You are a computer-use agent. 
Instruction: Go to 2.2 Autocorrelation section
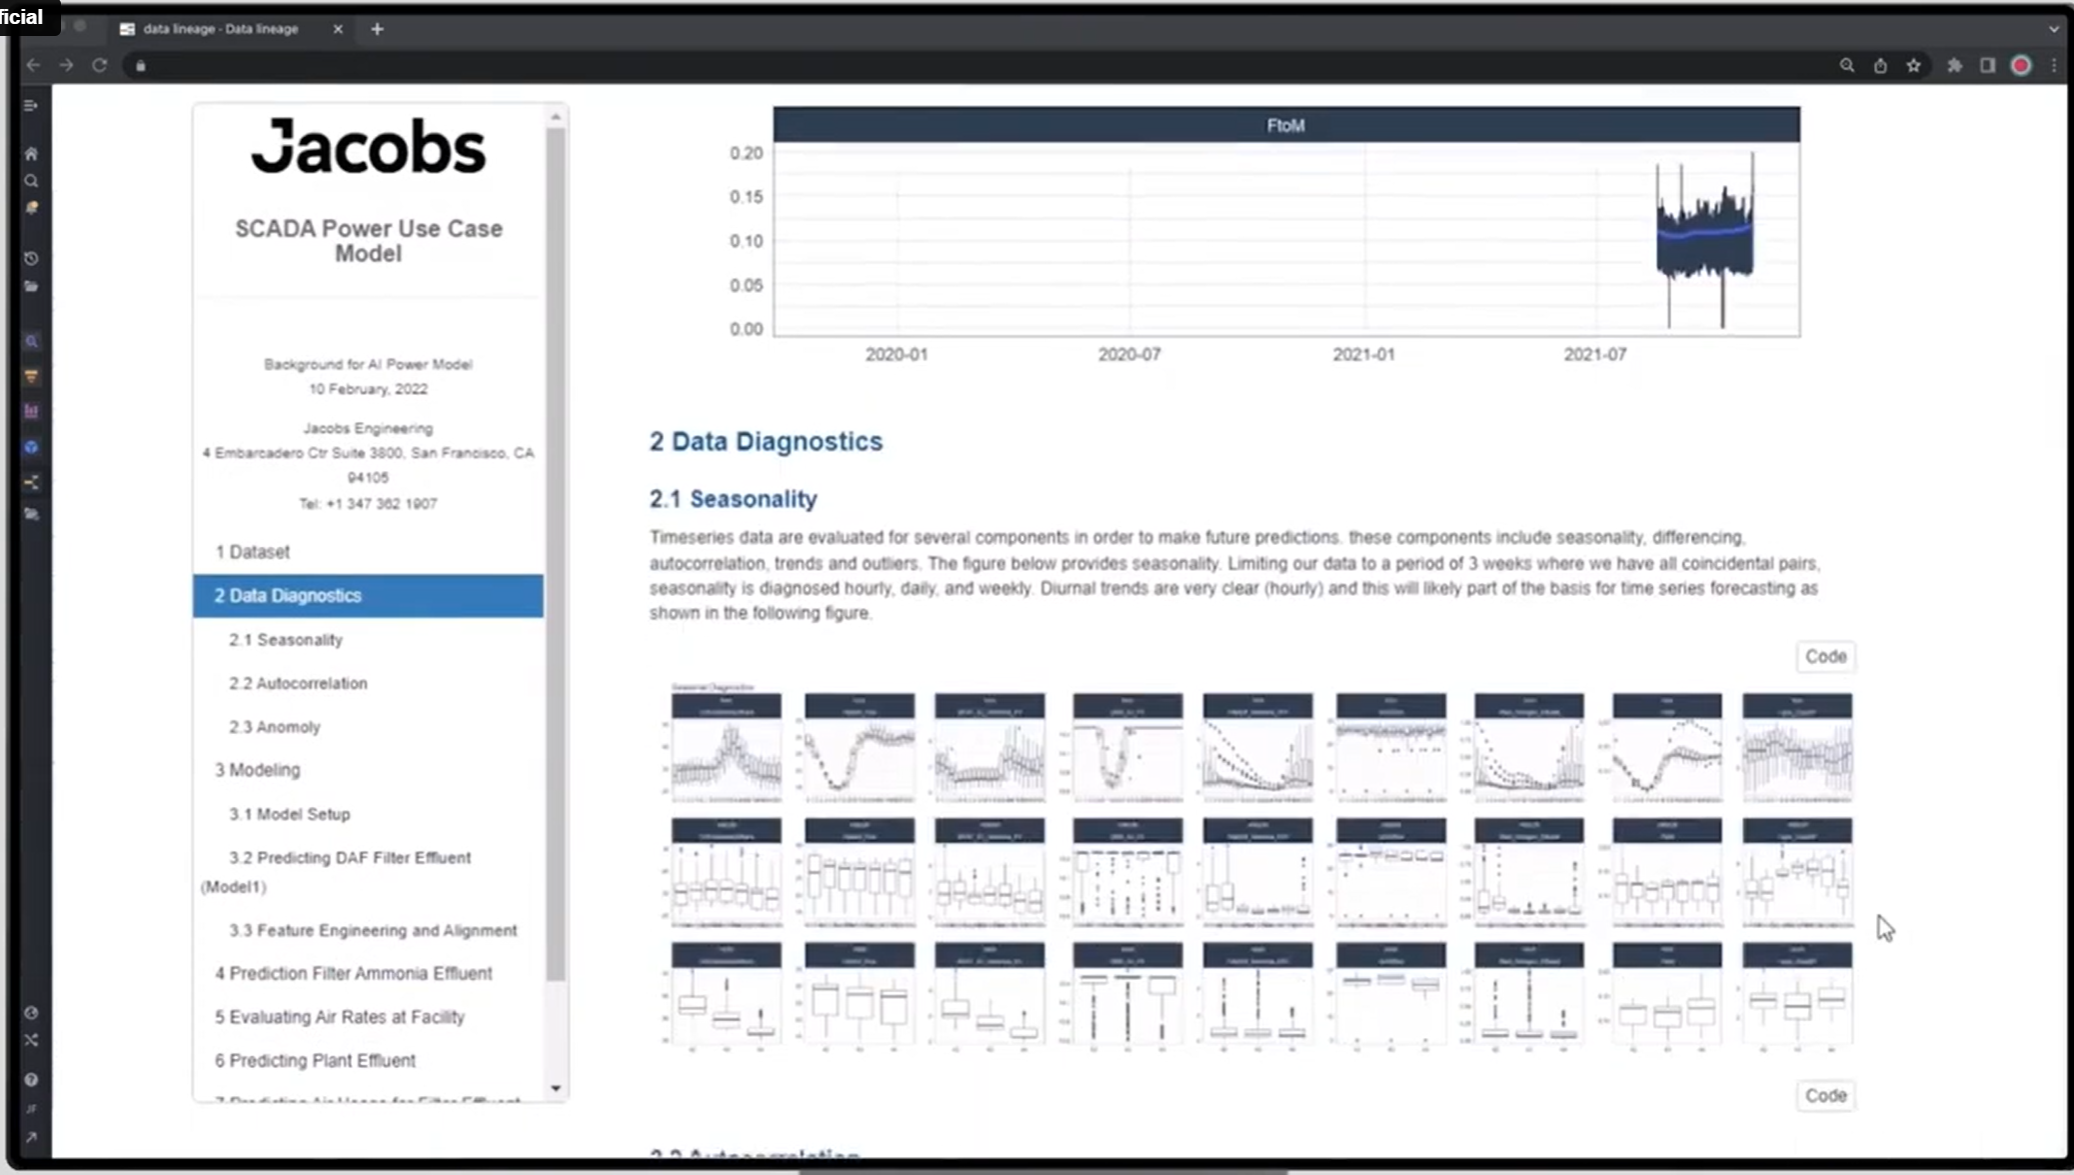pyautogui.click(x=298, y=683)
